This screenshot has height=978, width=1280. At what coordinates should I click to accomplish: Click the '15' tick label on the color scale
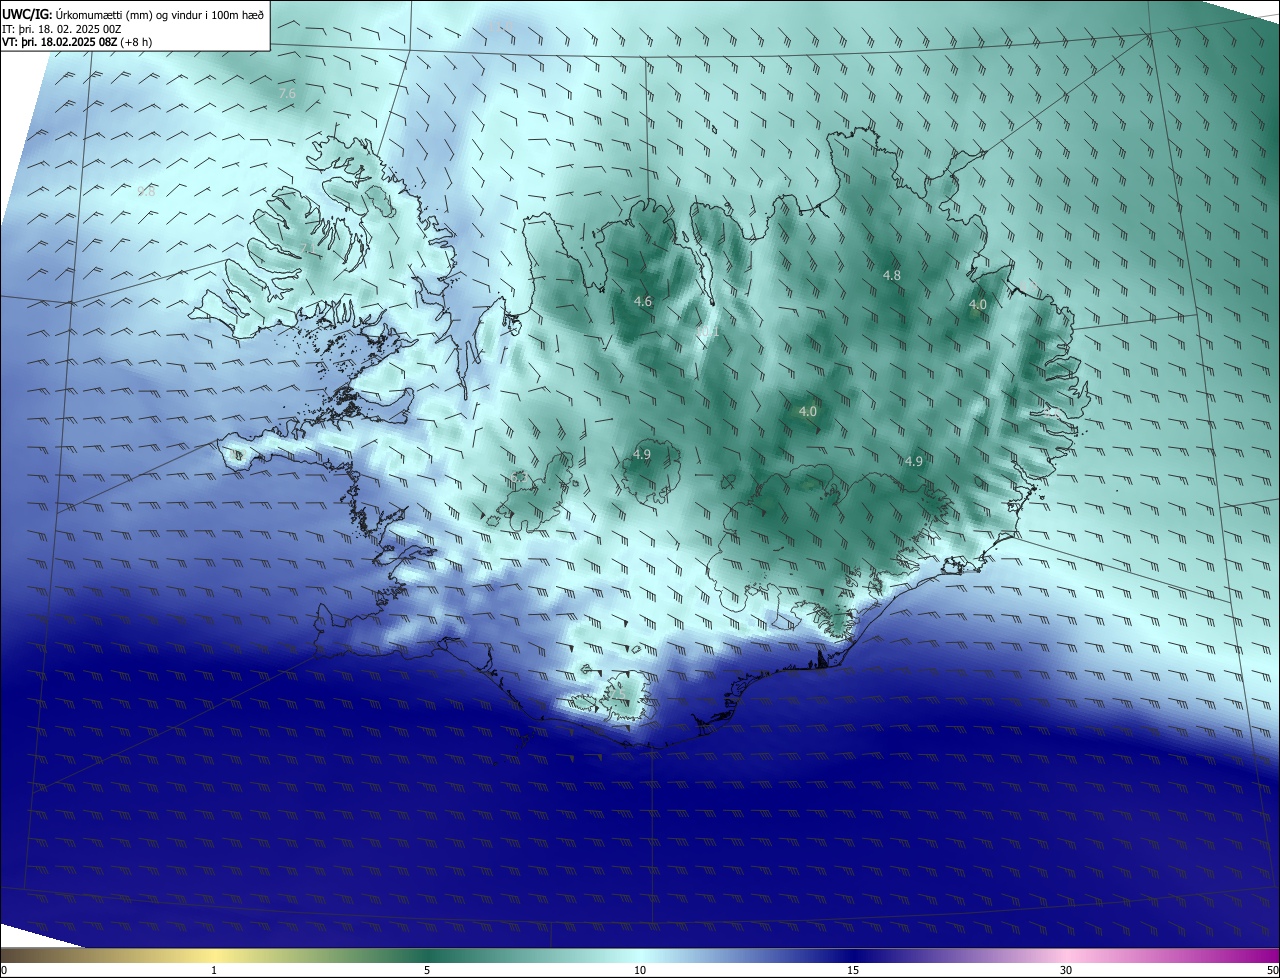(x=853, y=970)
